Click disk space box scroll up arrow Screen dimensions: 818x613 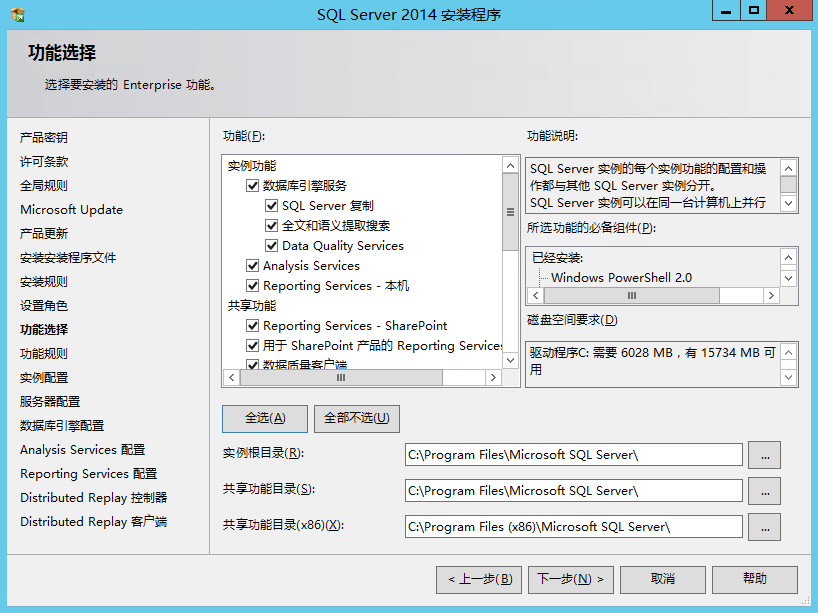788,353
